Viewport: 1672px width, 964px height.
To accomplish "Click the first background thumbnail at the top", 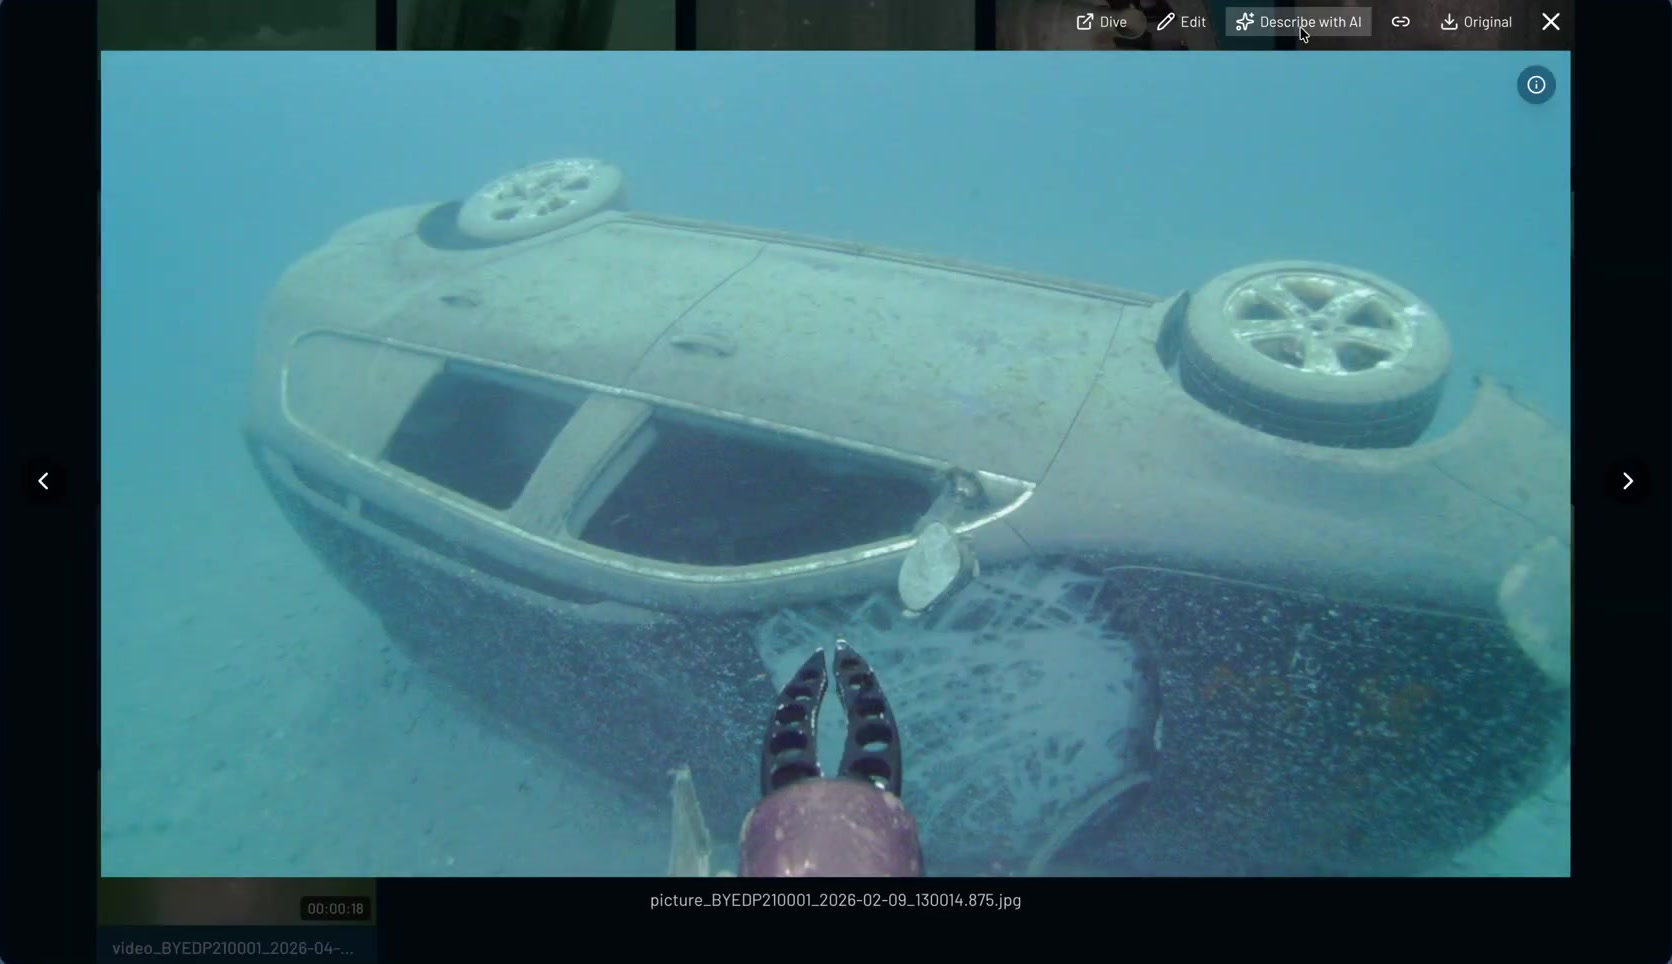I will coord(237,25).
